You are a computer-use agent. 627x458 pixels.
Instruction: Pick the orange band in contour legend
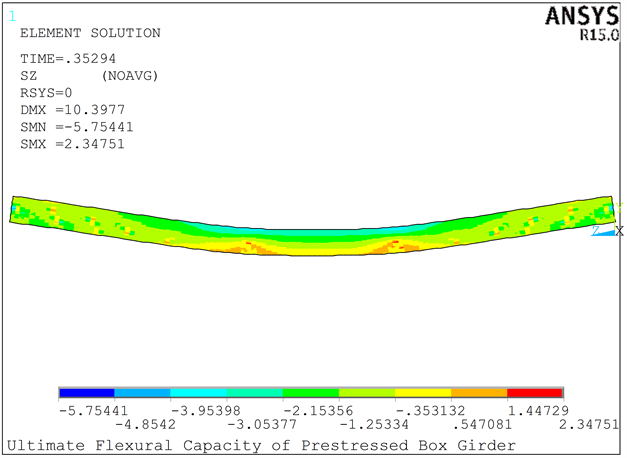[x=479, y=392]
